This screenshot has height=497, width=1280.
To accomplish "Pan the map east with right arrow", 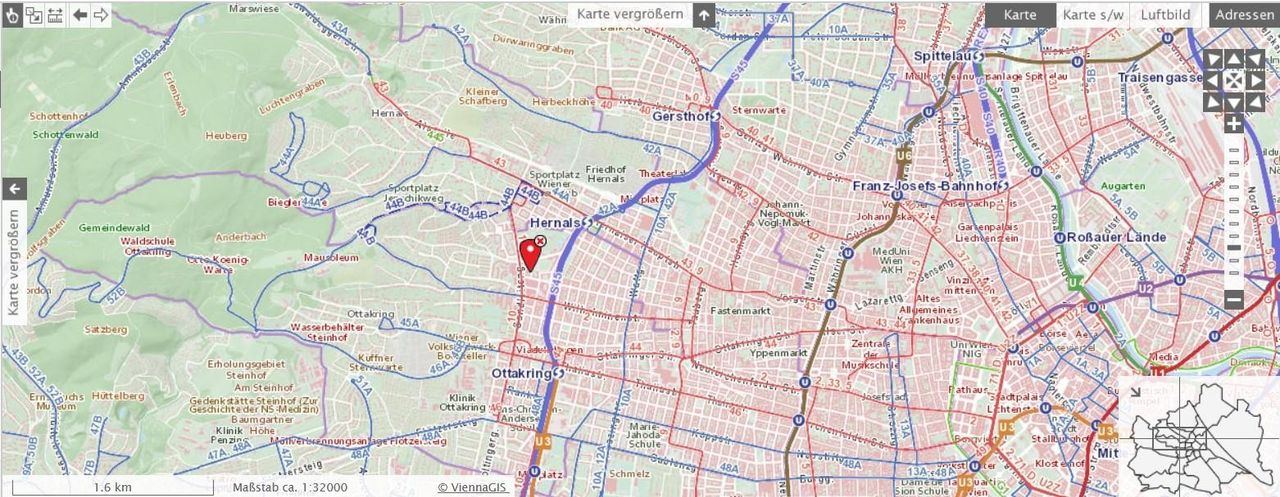I will (x=1255, y=80).
